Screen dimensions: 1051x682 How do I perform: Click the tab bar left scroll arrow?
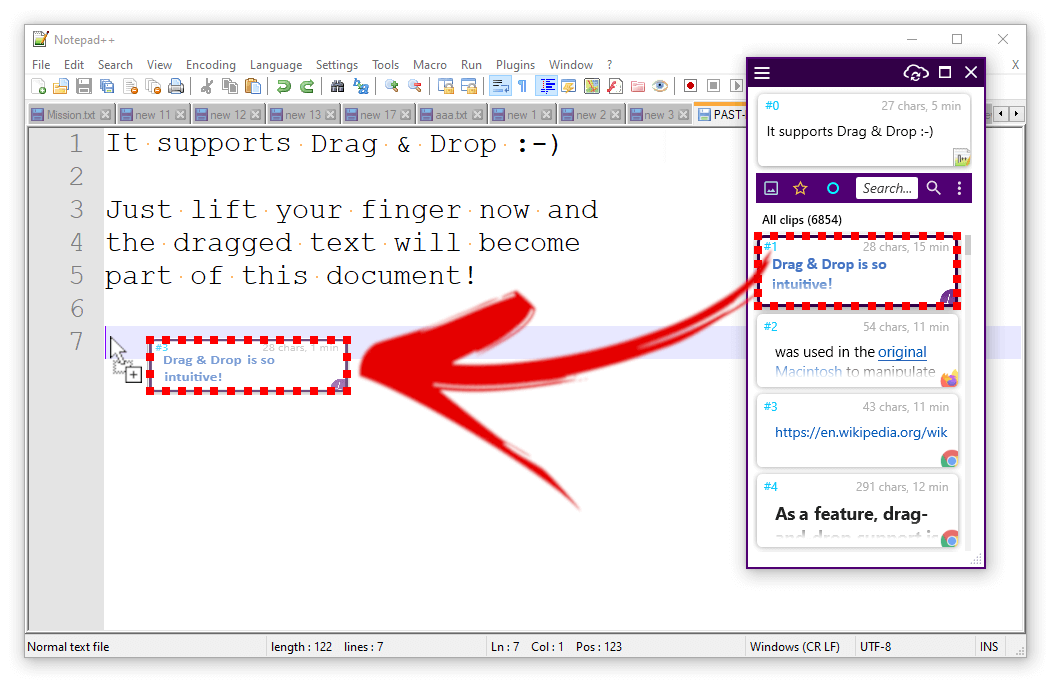pos(1001,114)
